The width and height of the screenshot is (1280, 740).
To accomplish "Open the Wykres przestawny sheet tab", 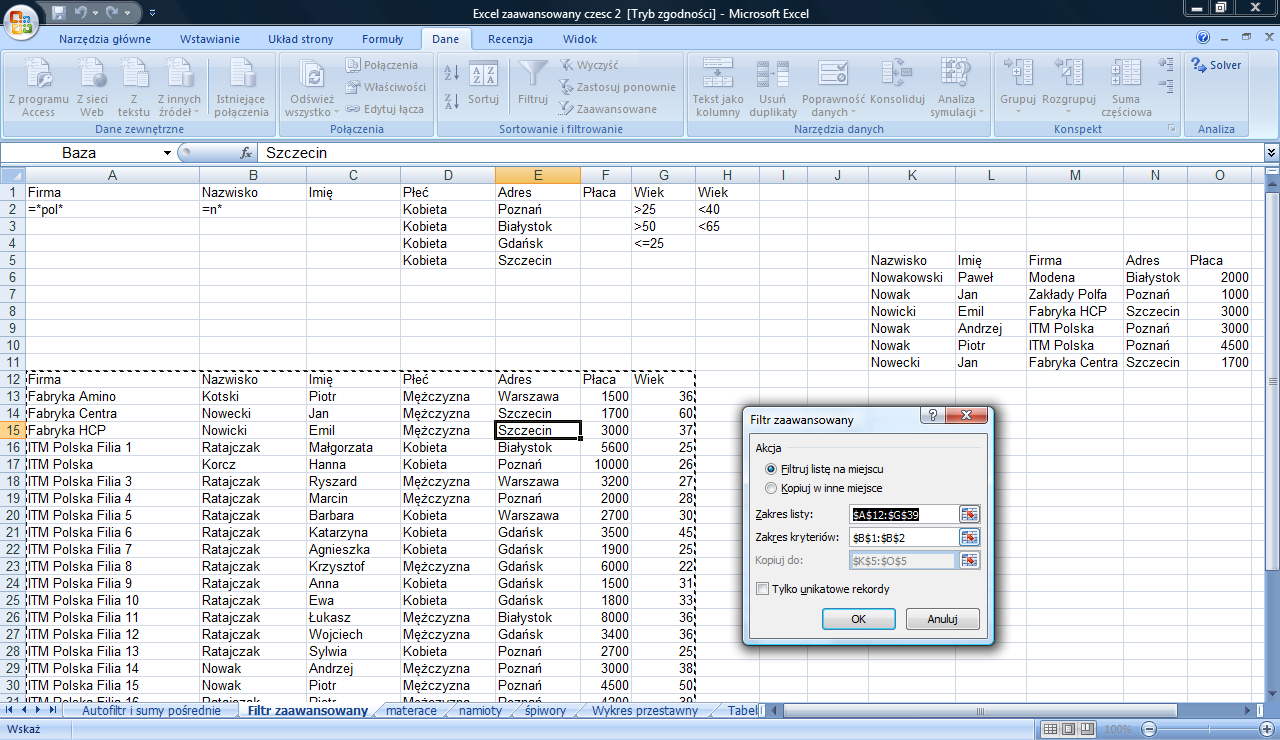I will 645,711.
